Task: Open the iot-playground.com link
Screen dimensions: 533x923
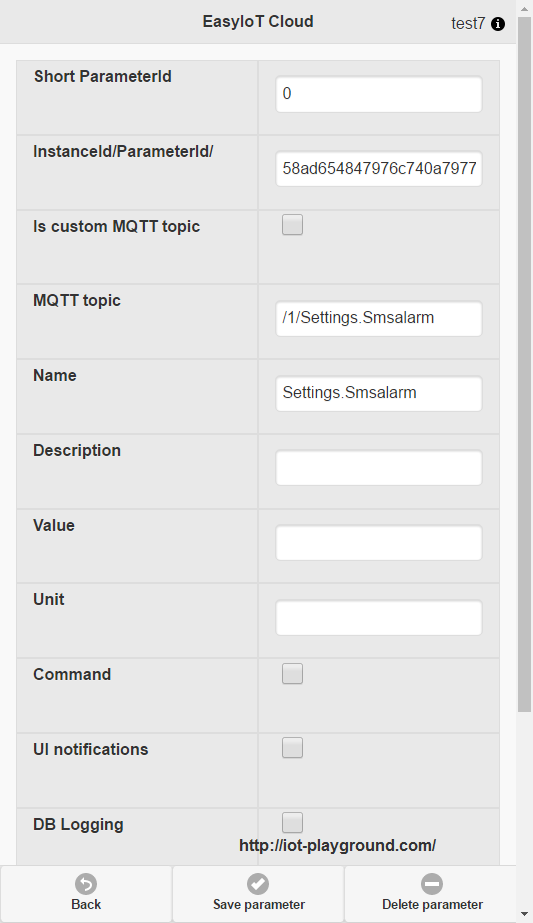Action: (337, 845)
